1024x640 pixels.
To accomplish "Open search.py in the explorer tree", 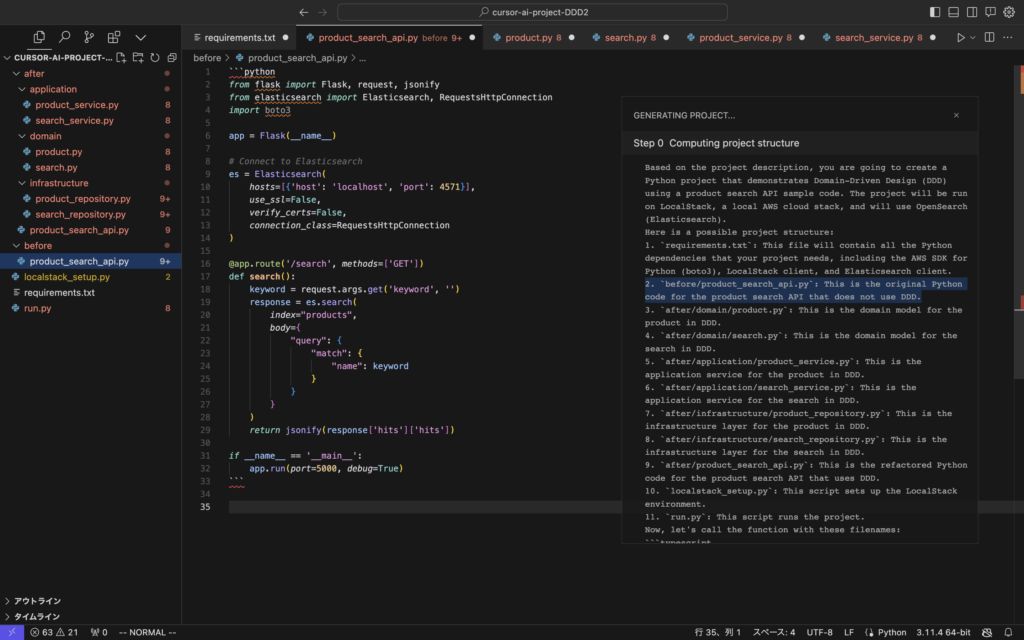I will (91, 167).
